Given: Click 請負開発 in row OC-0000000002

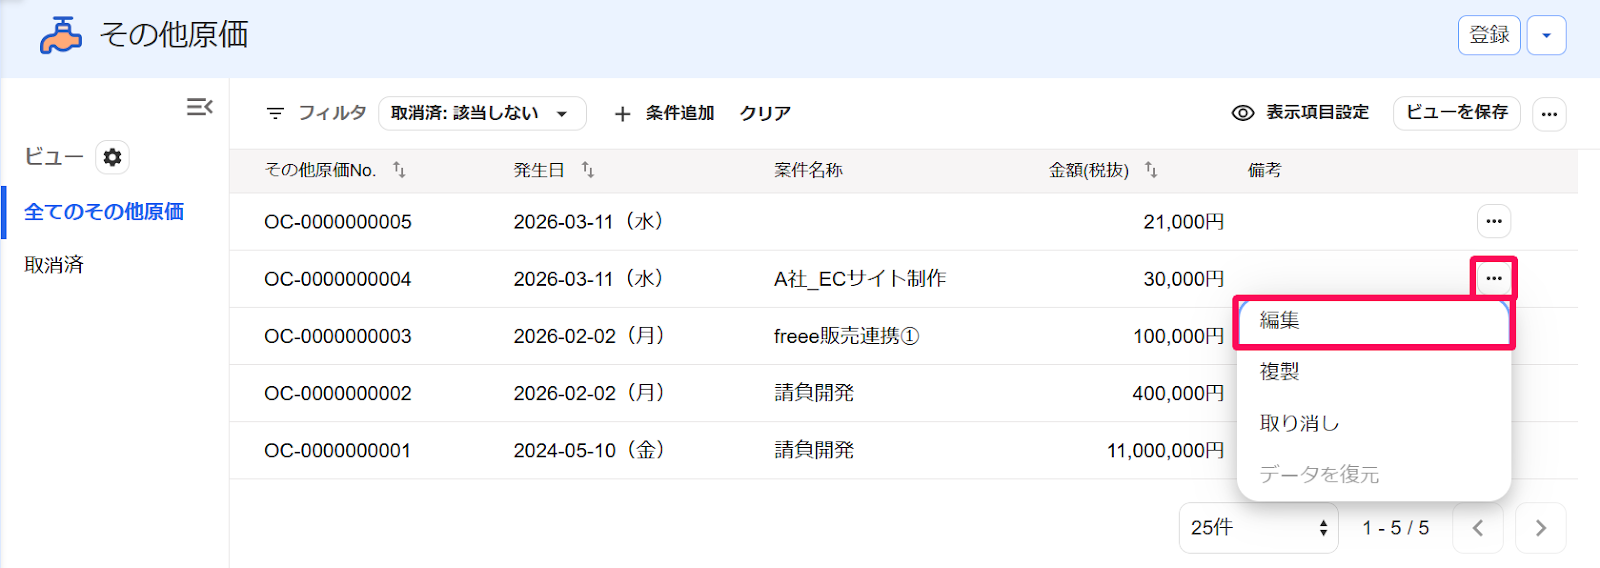Looking at the screenshot, I should point(814,393).
